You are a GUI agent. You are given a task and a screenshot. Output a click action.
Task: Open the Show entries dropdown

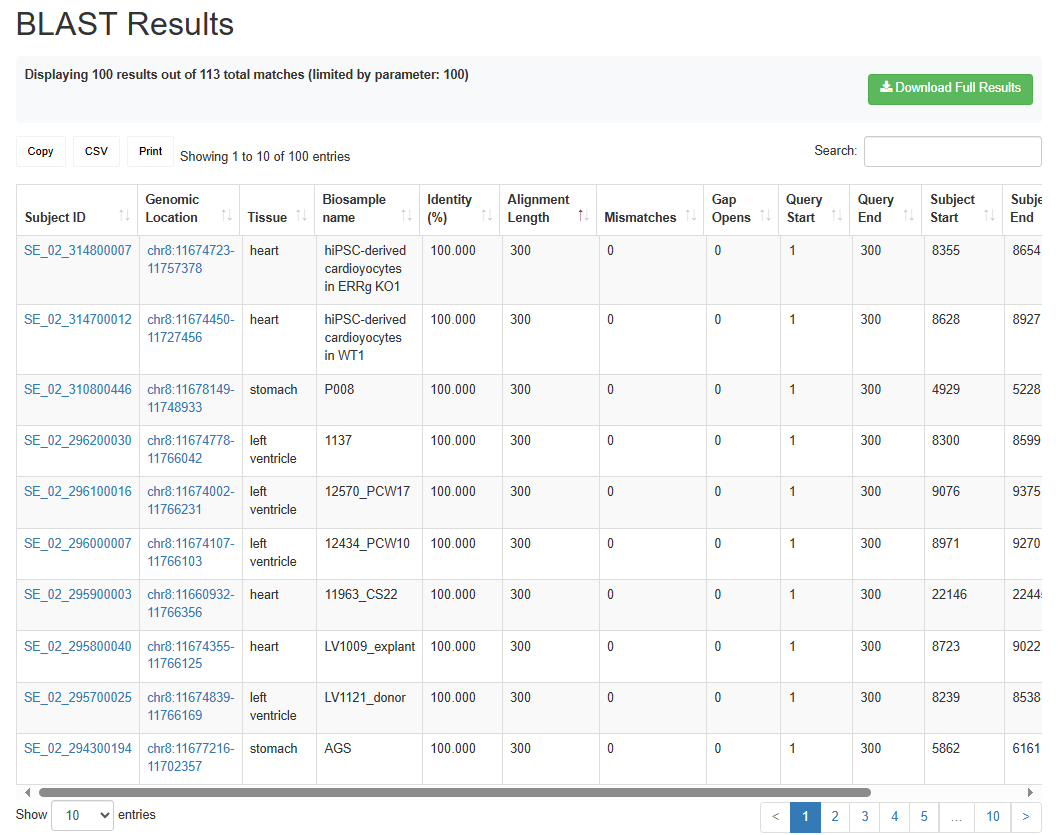point(82,815)
